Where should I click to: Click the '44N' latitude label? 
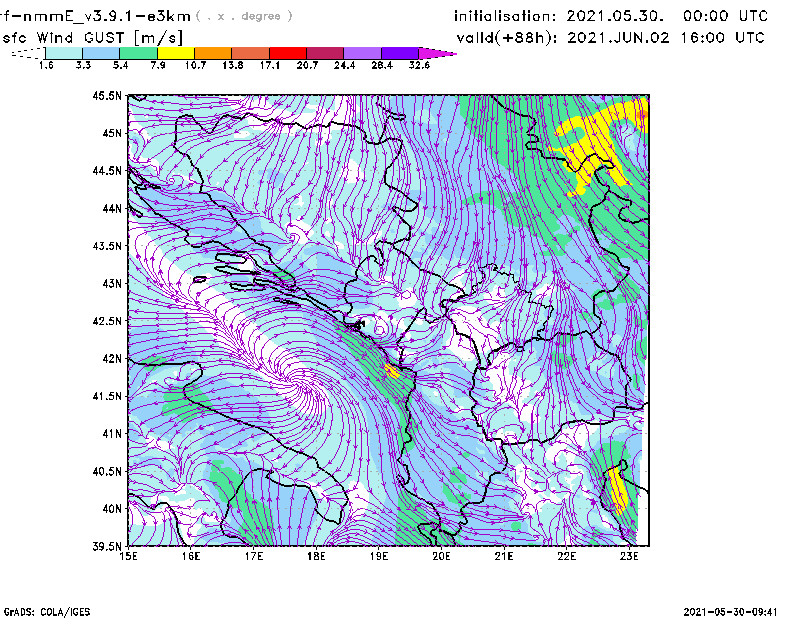pyautogui.click(x=112, y=208)
